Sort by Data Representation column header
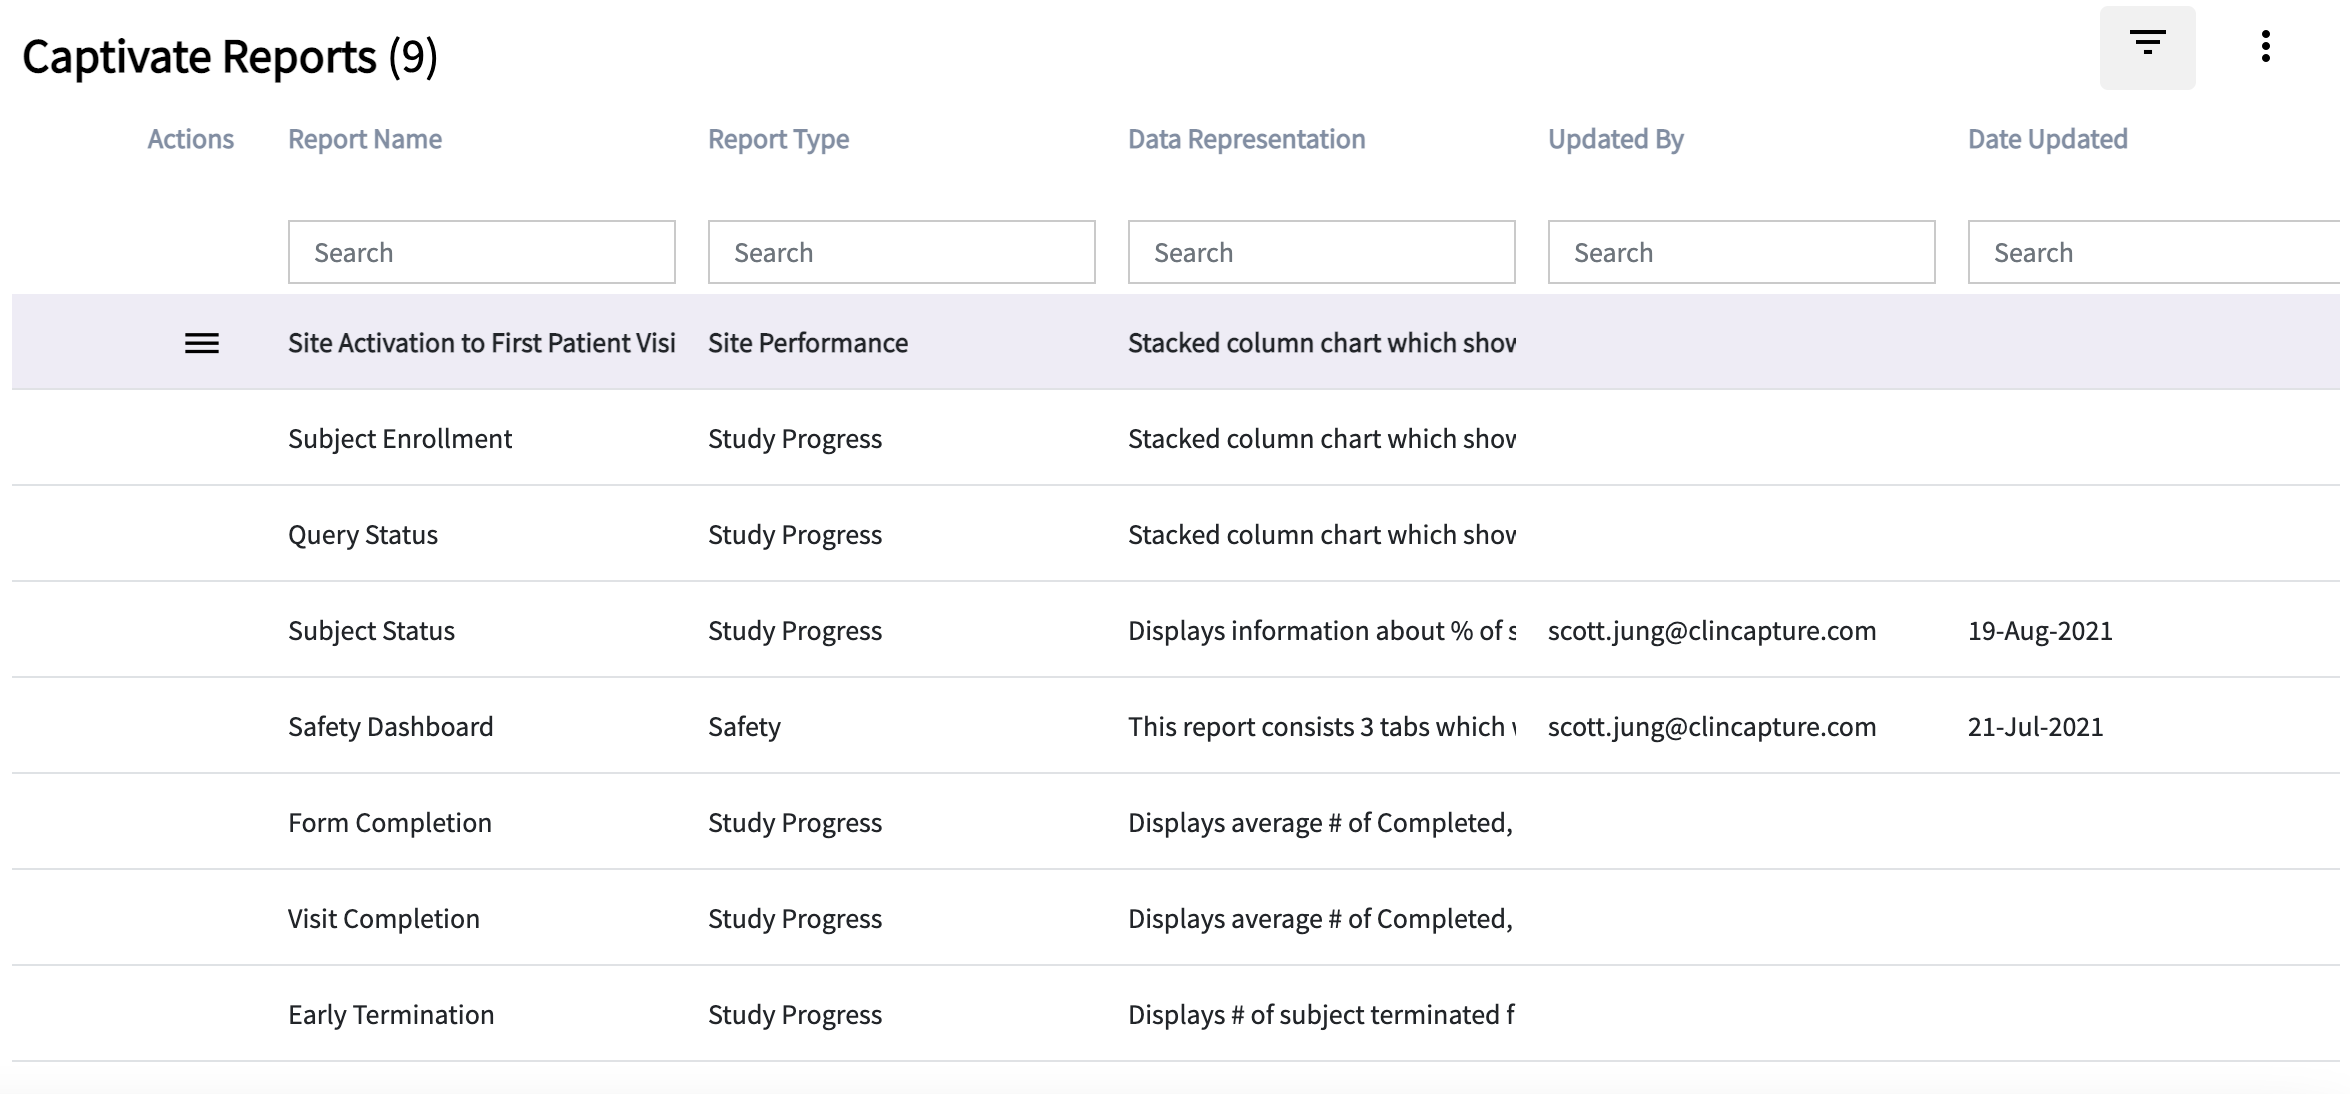The image size is (2350, 1094). point(1246,139)
